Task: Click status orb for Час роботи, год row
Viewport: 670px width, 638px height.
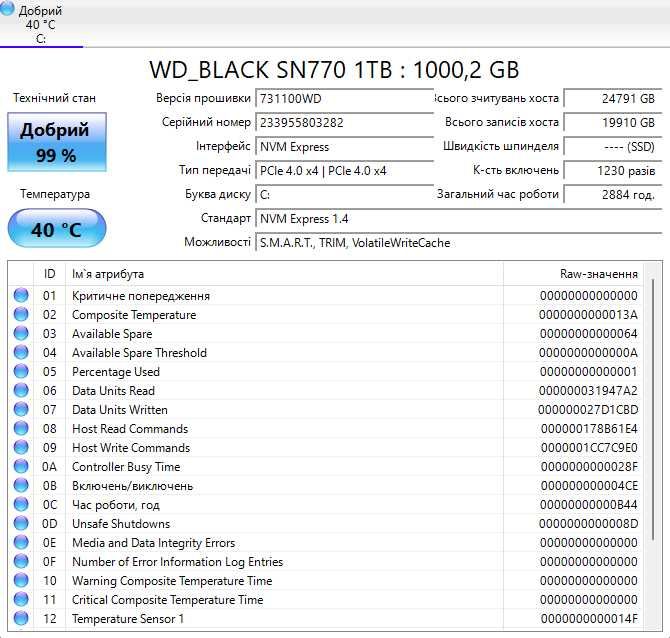Action: pos(21,505)
